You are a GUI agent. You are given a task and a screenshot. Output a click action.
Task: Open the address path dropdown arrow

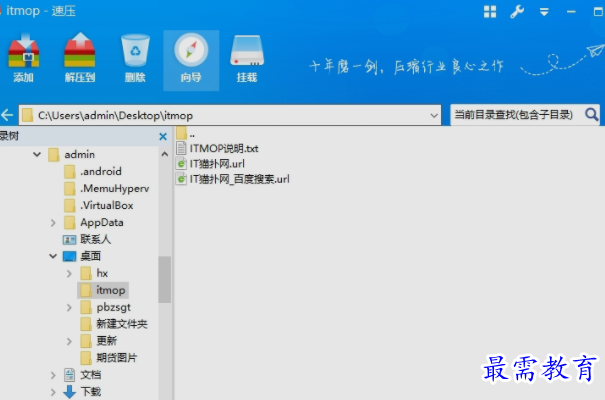(x=434, y=115)
